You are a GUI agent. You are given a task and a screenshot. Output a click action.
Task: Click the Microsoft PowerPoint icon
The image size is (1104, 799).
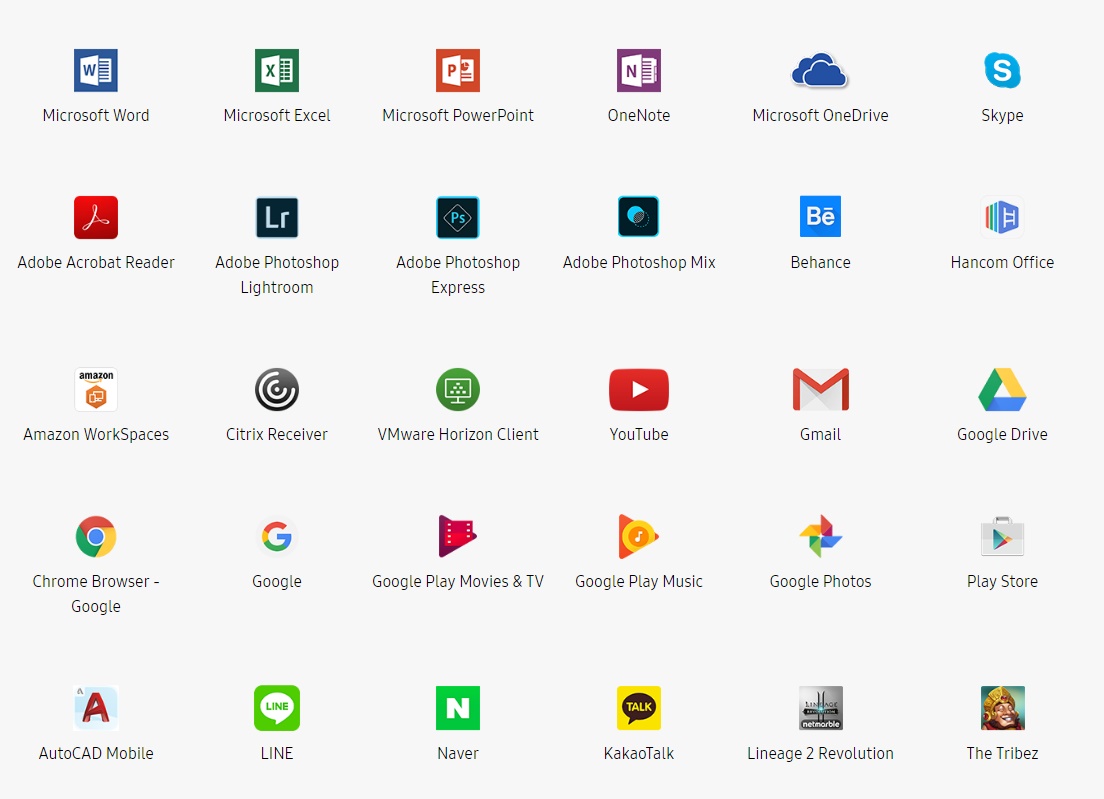point(458,70)
